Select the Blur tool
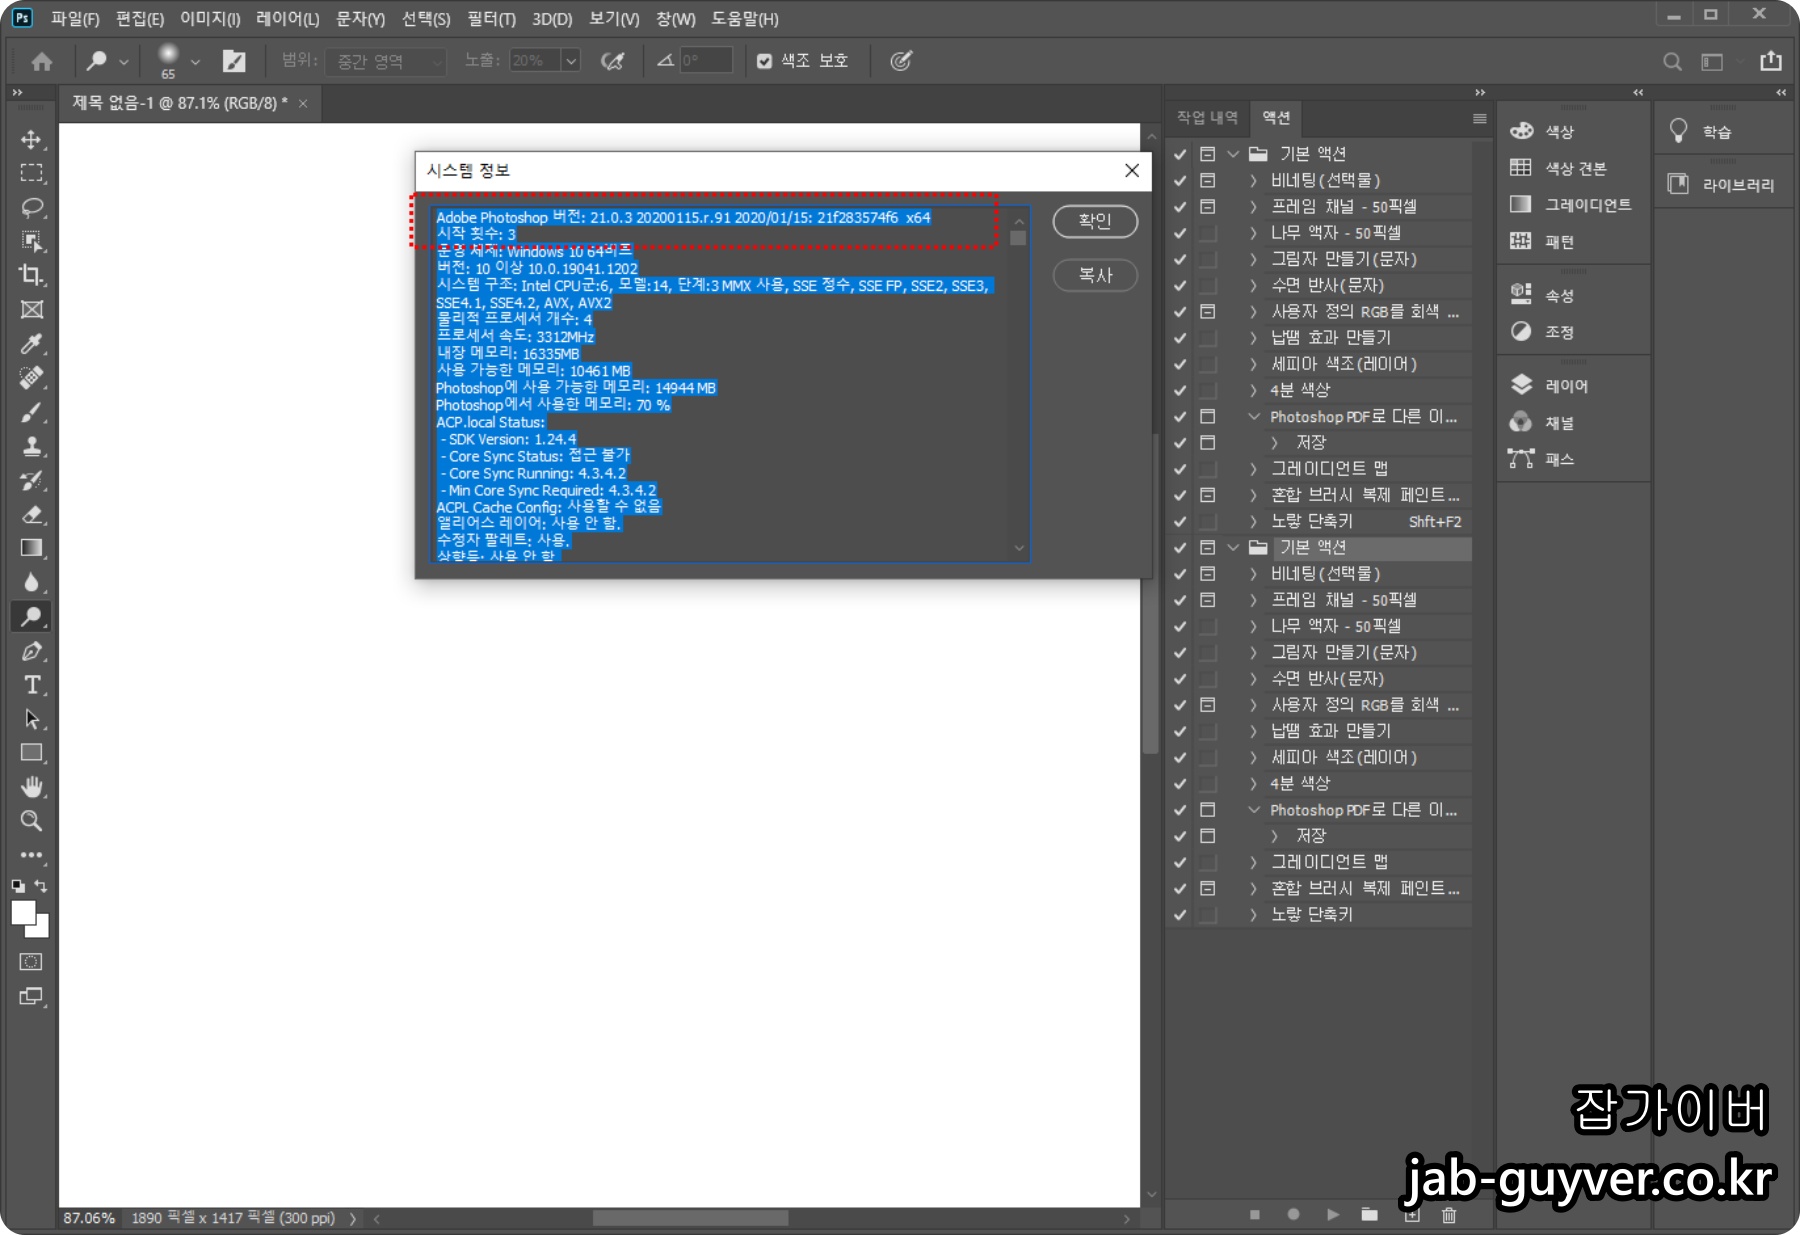The width and height of the screenshot is (1800, 1235). coord(32,582)
